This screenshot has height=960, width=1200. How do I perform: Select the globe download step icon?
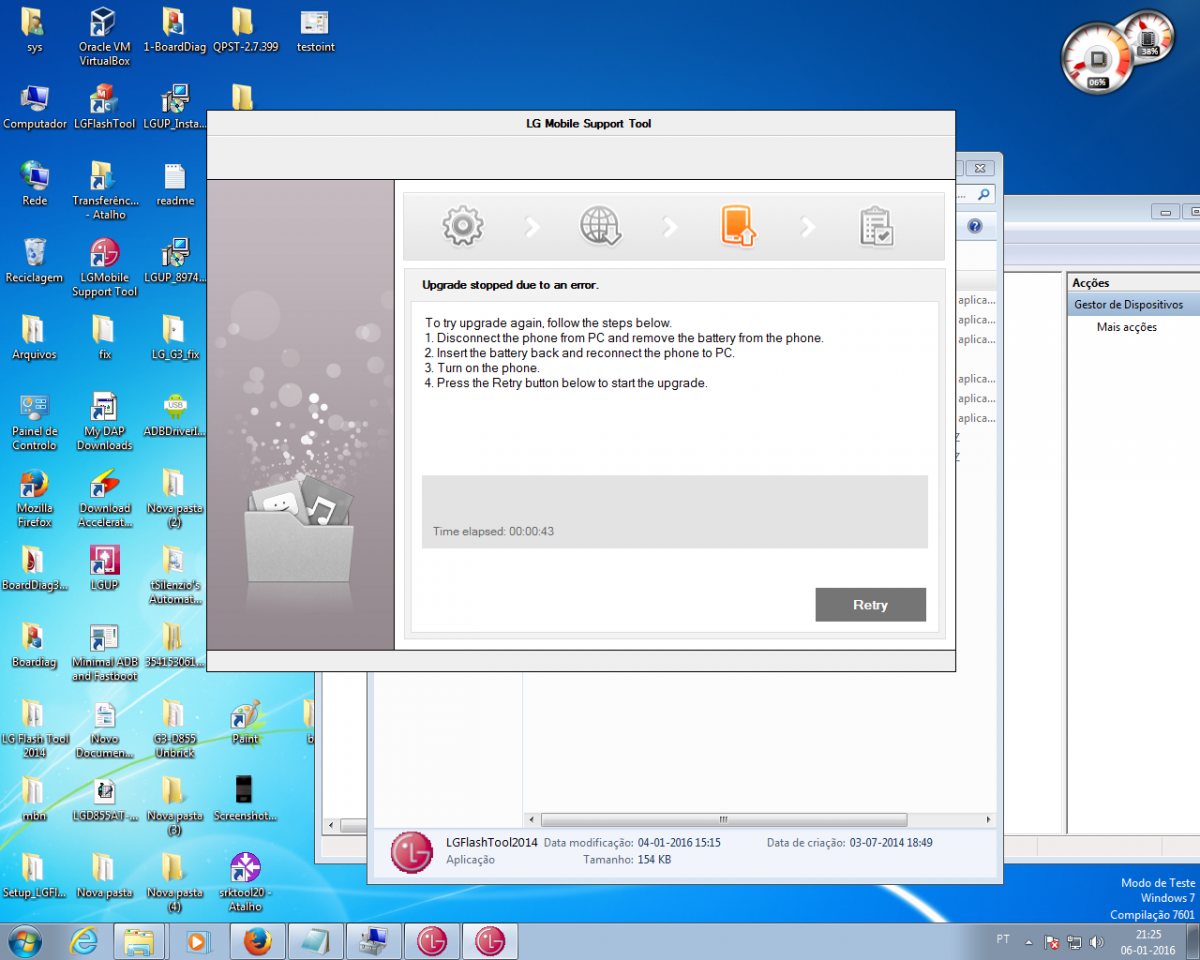(601, 226)
